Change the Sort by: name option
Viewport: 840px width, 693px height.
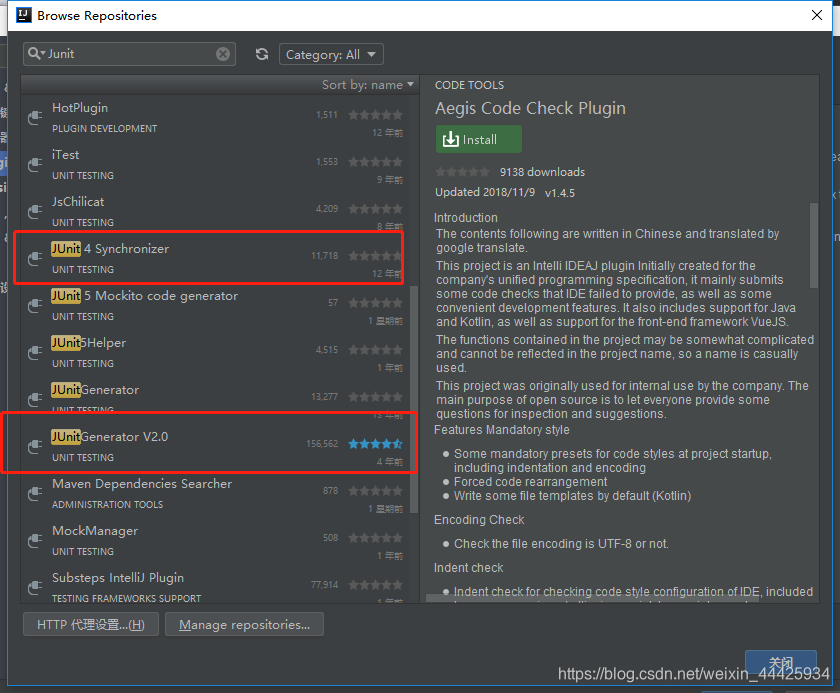point(368,85)
